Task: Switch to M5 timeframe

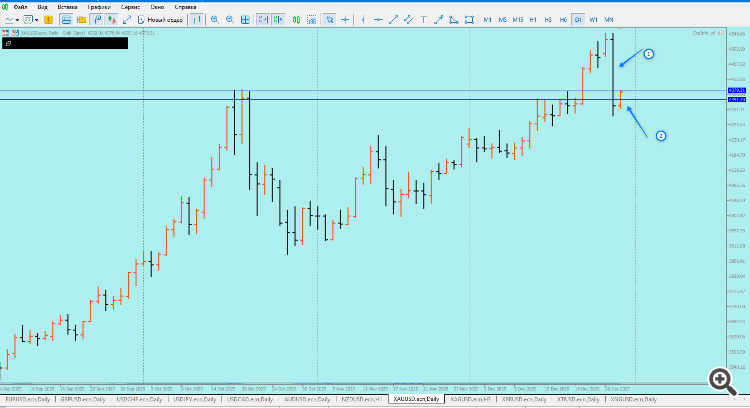Action: tap(503, 20)
